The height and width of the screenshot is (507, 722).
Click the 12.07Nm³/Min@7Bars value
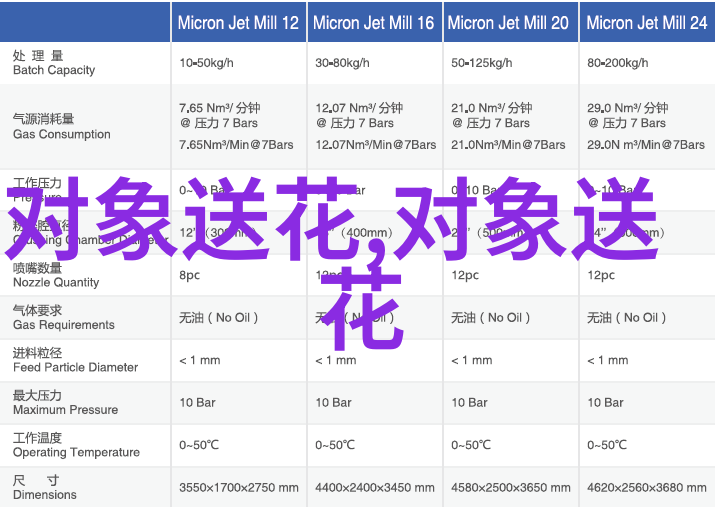tap(375, 145)
